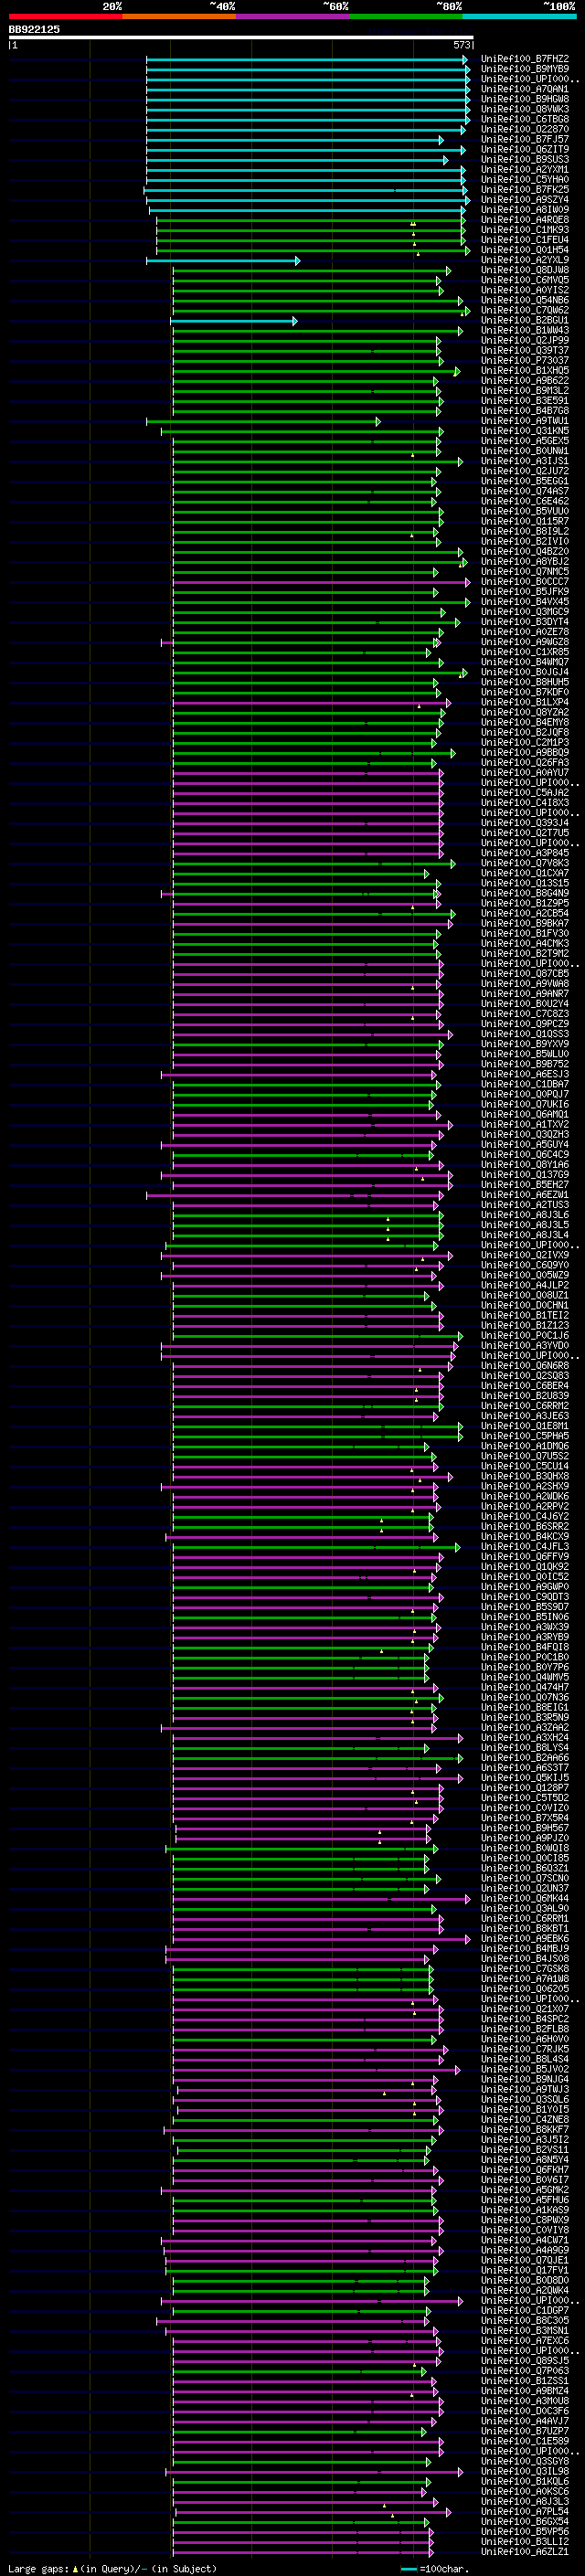Screen dimensions: 585x2576
Task: Click the purple alignment bar for B0CCC7
Action: click(321, 581)
